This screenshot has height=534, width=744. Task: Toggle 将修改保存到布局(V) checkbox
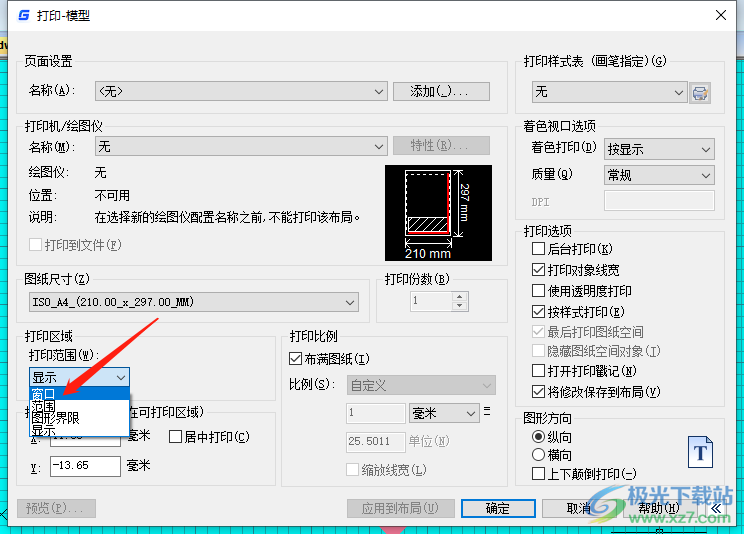(538, 392)
